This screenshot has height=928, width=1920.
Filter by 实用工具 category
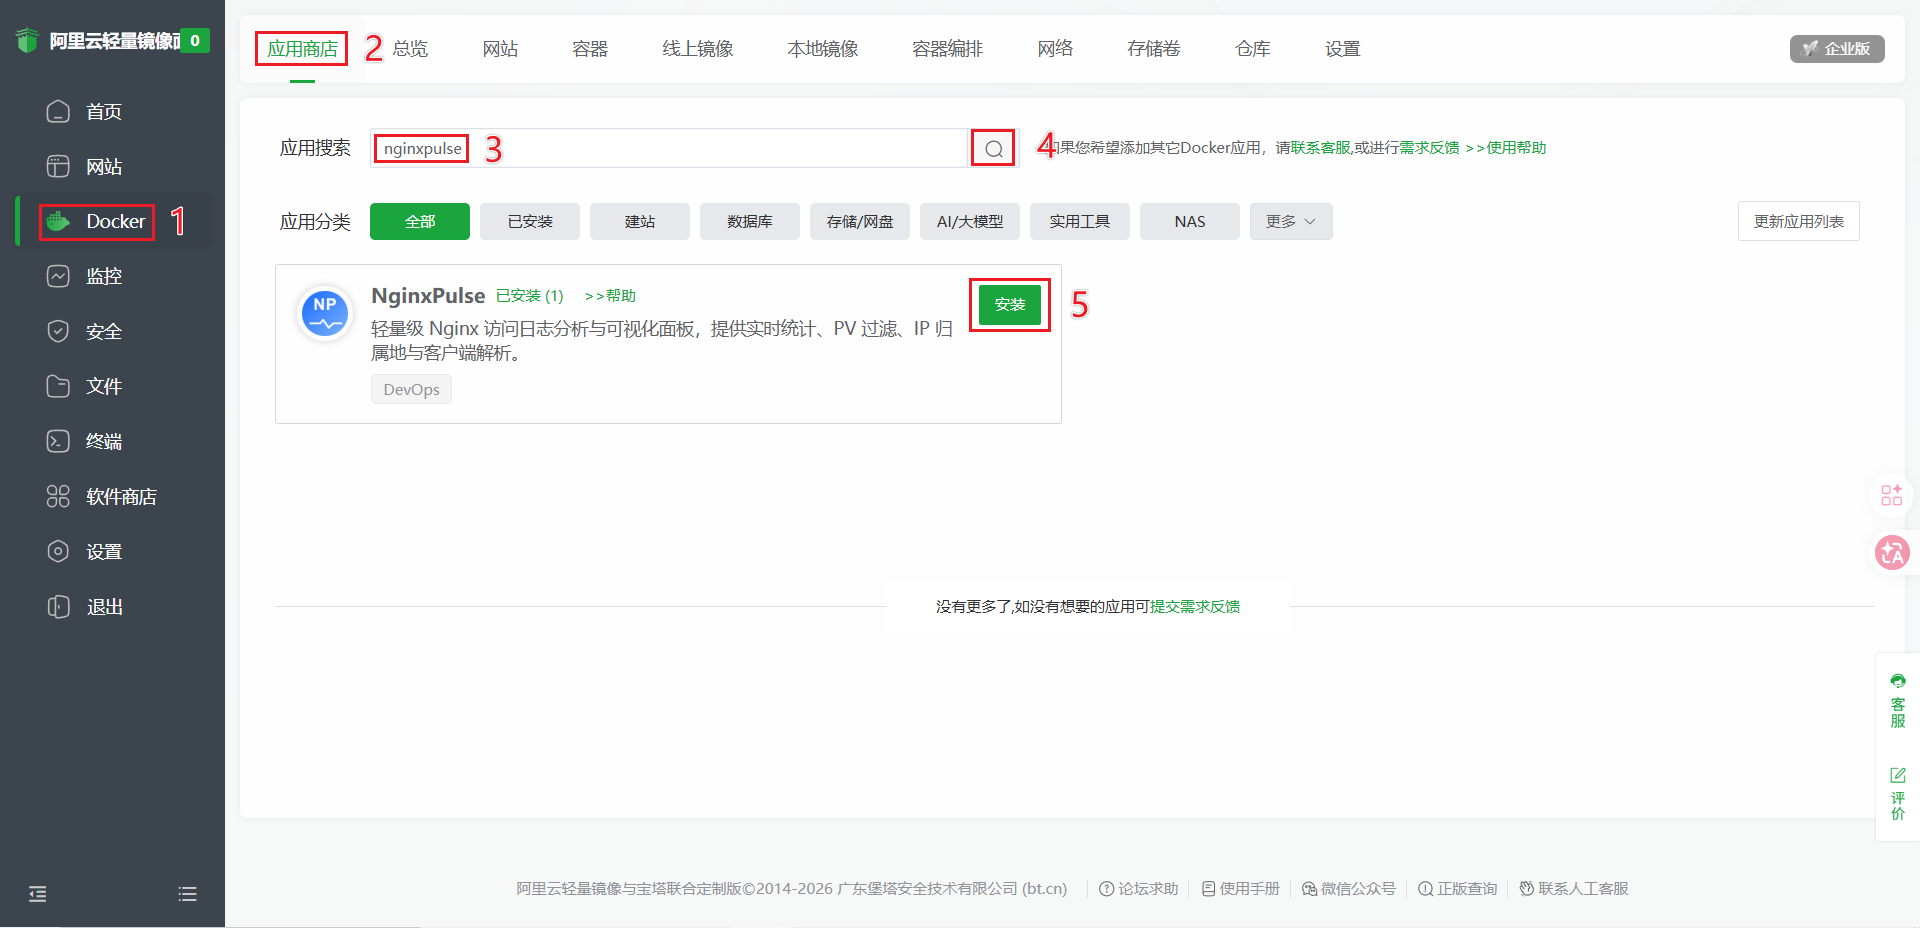(x=1080, y=221)
